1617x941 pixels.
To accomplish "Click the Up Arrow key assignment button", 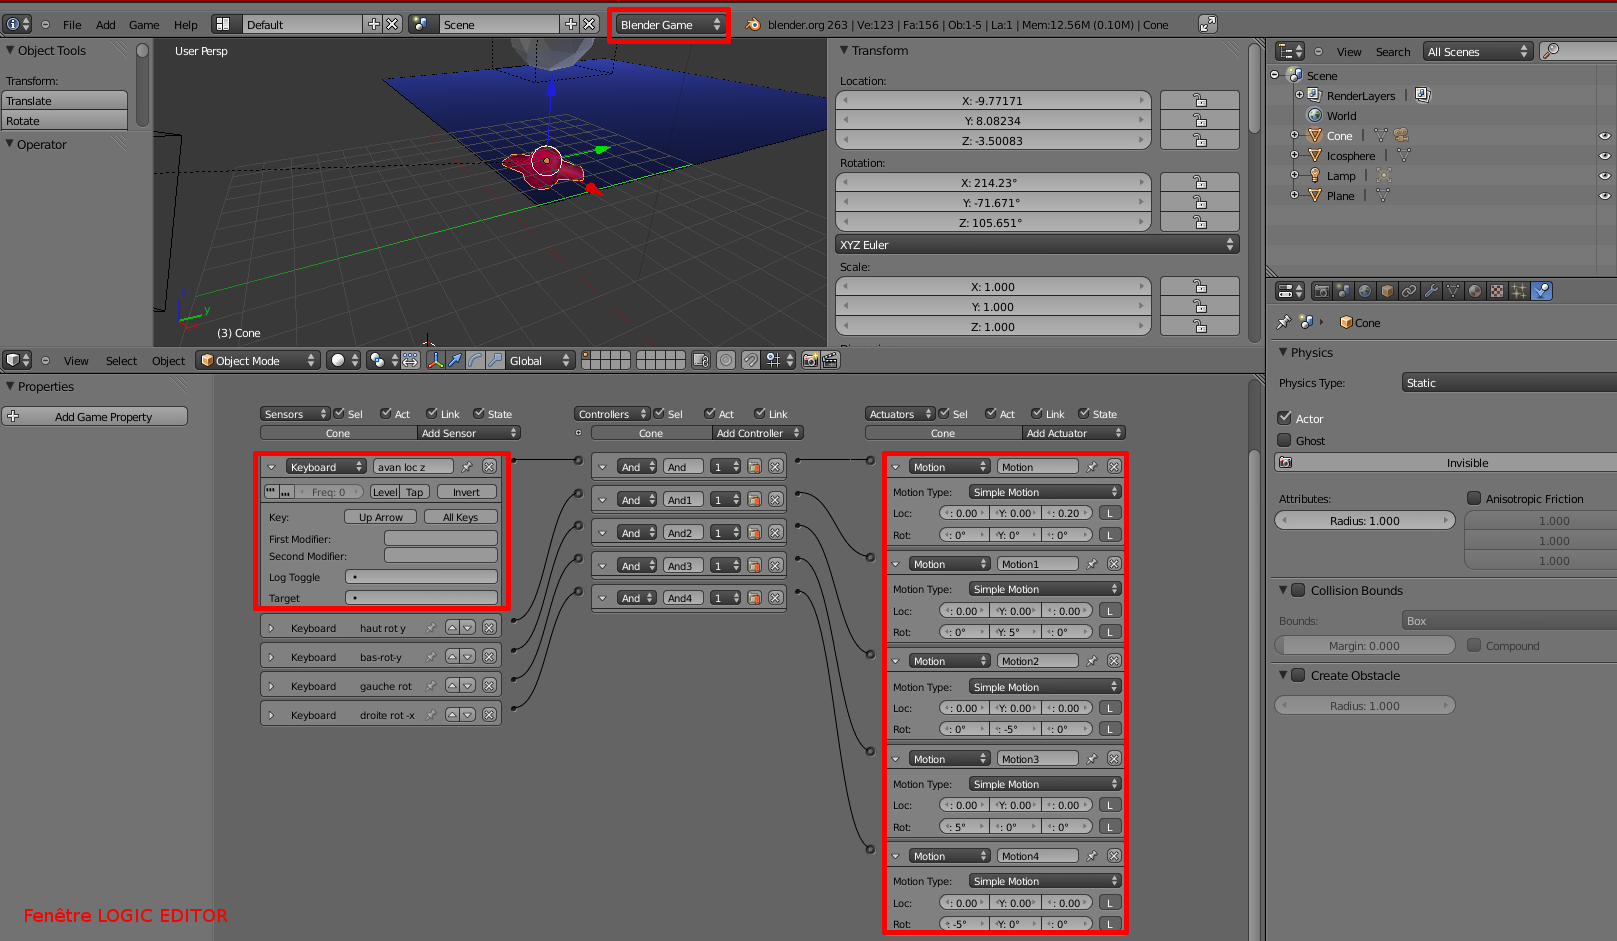I will [x=380, y=517].
